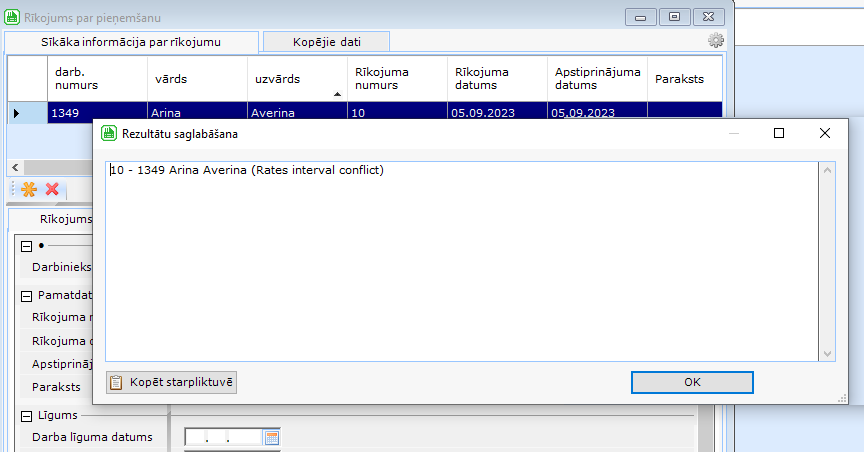Maximize the Rezultātu saglabāšana dialog

779,133
